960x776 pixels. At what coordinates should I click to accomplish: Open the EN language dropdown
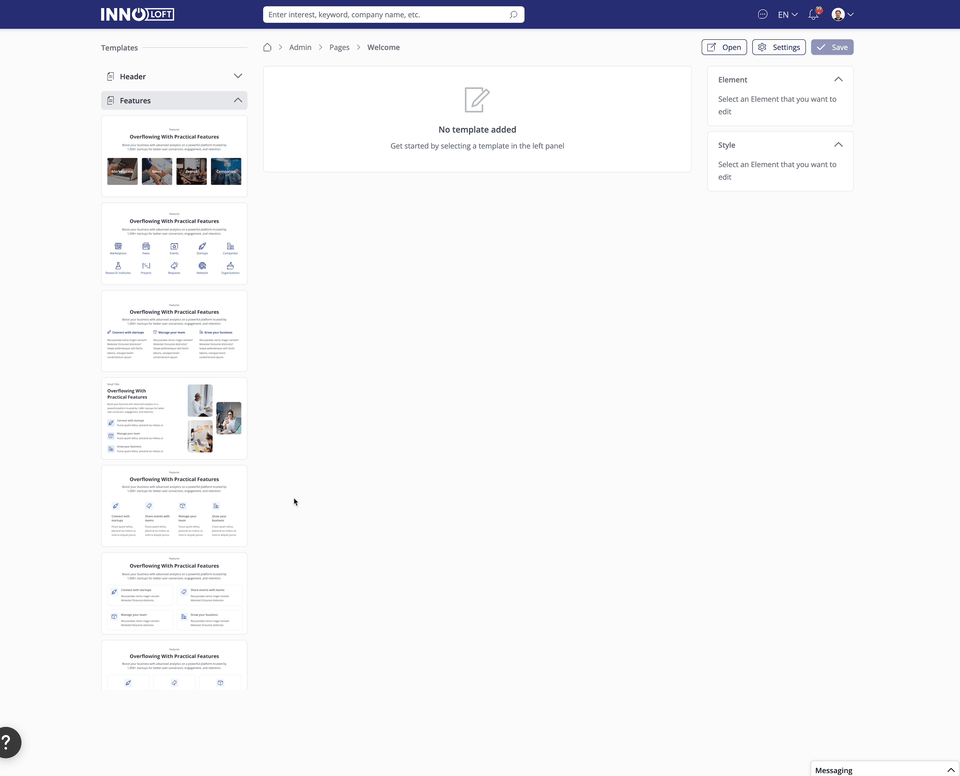coord(787,15)
